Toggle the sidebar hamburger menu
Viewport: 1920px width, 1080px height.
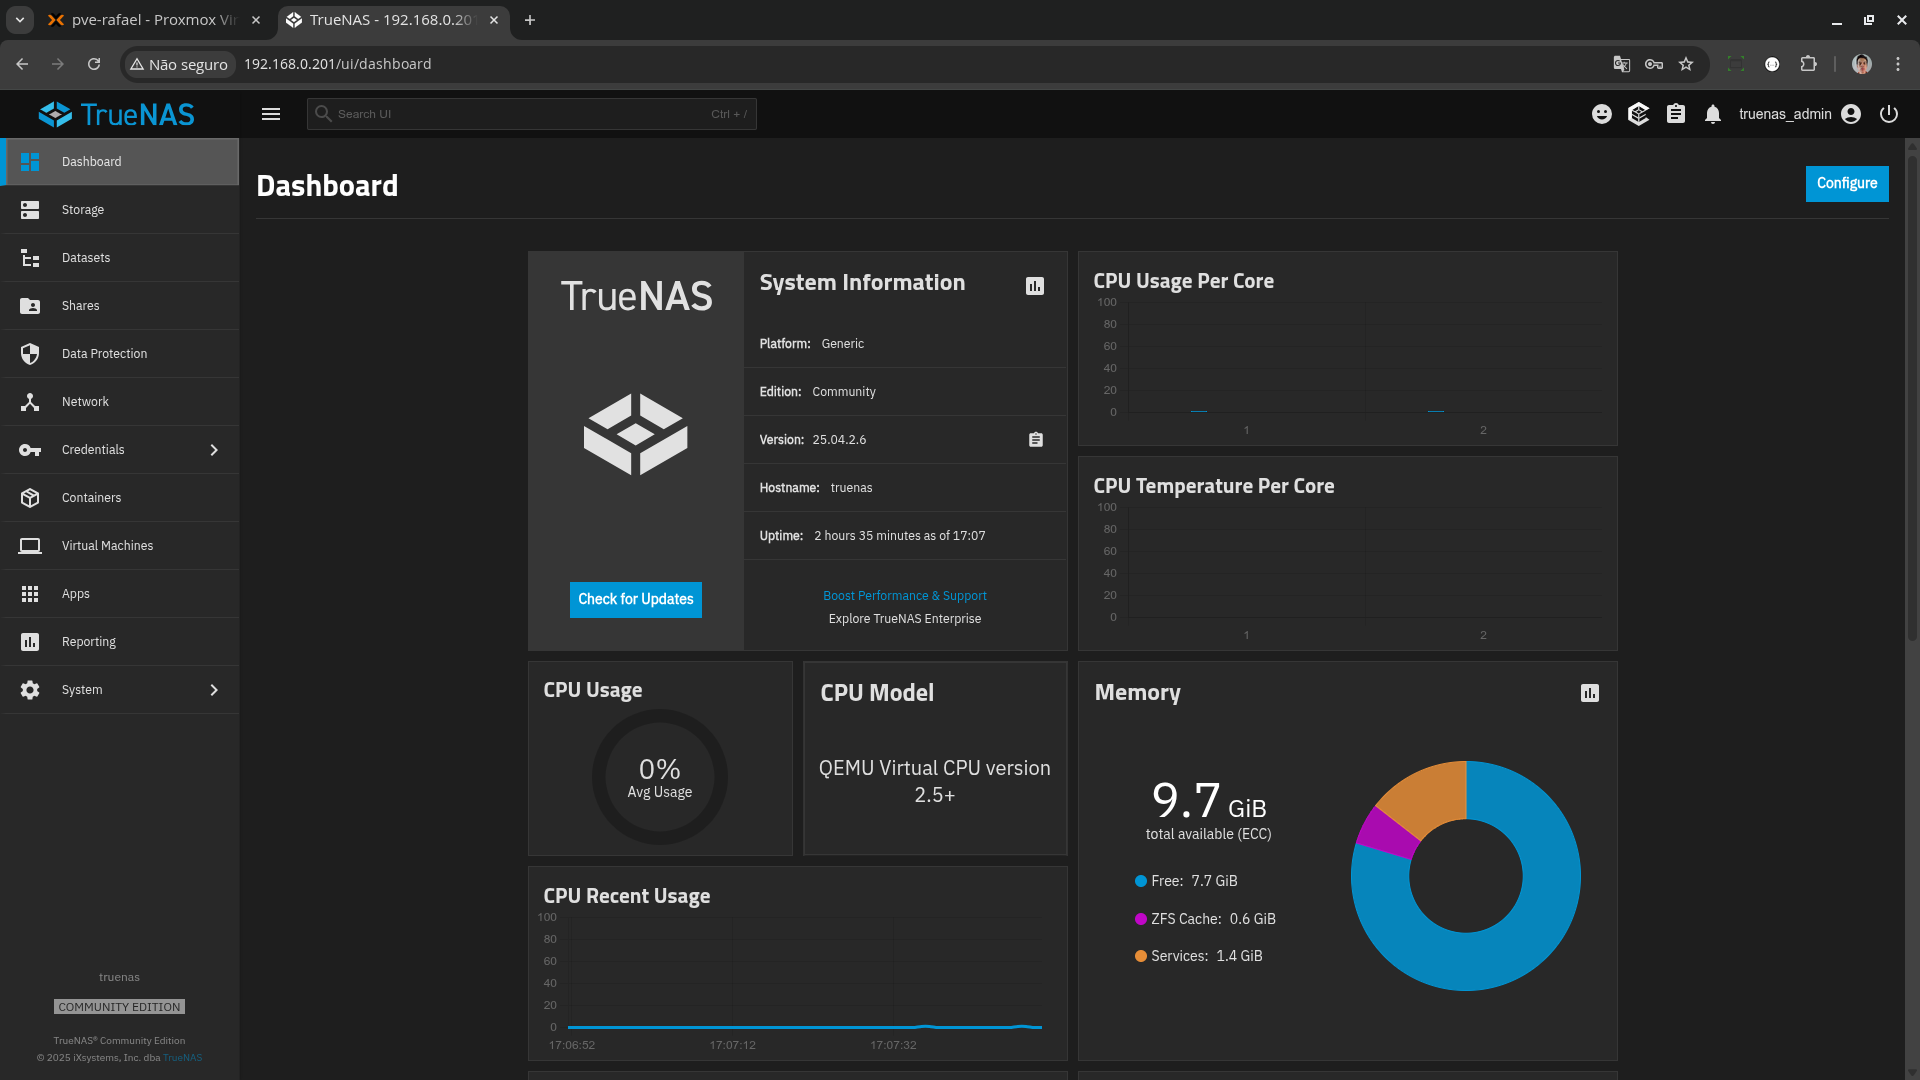coord(271,114)
